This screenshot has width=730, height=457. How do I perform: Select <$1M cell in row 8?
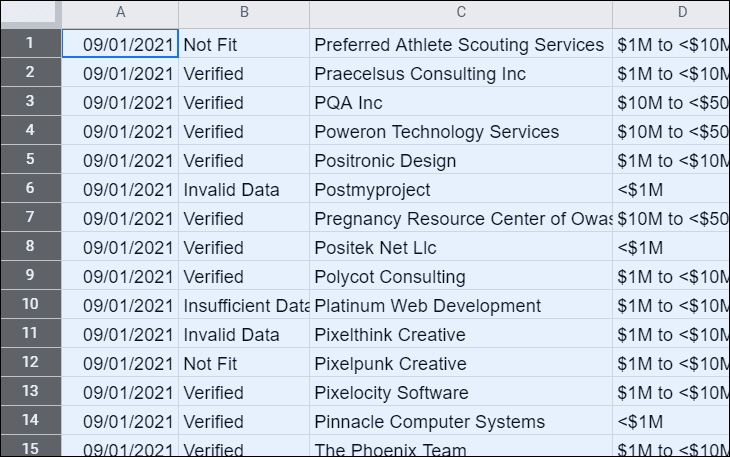coord(671,247)
